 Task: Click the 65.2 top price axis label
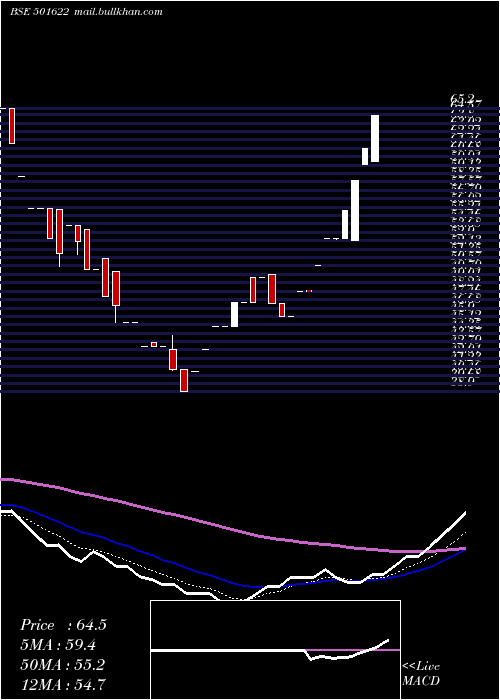tap(462, 100)
